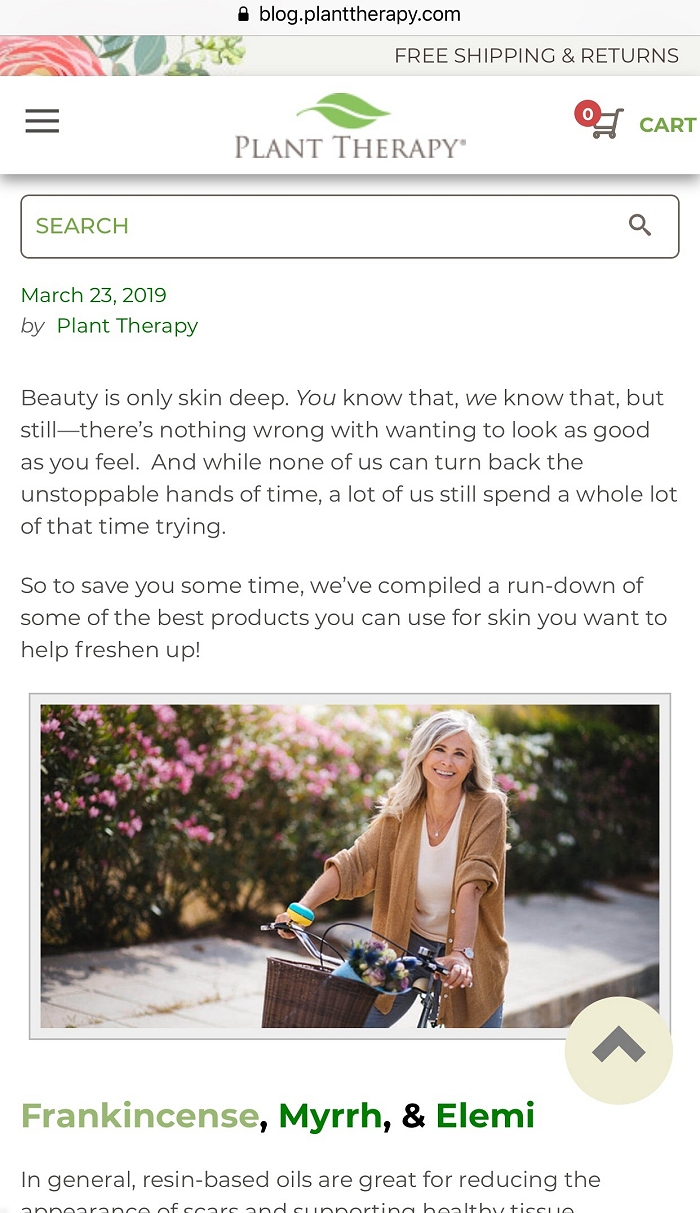Click the green leaf logo icon
The width and height of the screenshot is (700, 1213).
point(343,111)
